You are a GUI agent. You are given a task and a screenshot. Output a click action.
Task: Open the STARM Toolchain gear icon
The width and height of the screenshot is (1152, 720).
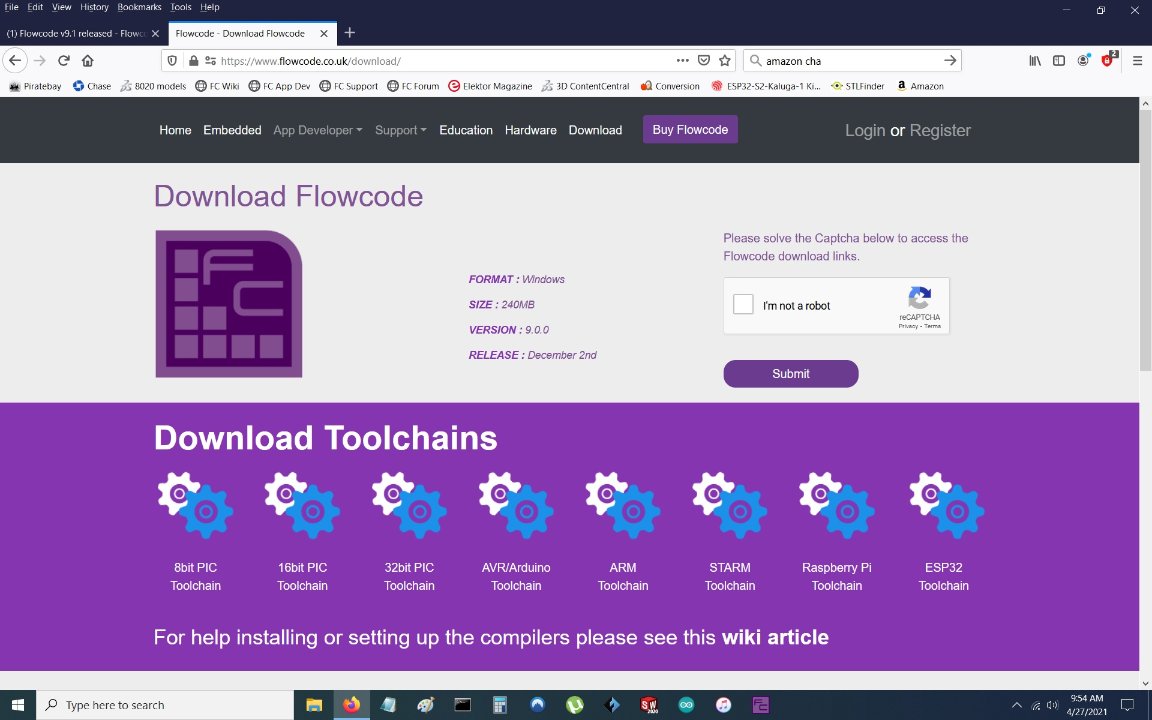(x=730, y=506)
